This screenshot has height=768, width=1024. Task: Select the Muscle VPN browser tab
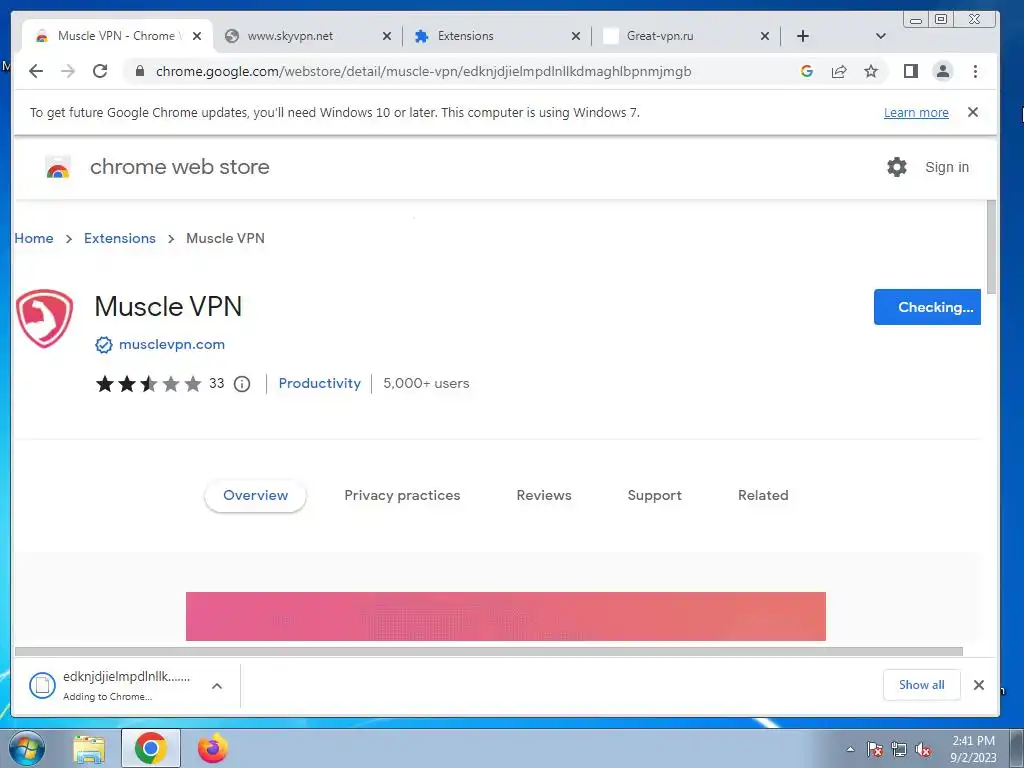[x=118, y=36]
